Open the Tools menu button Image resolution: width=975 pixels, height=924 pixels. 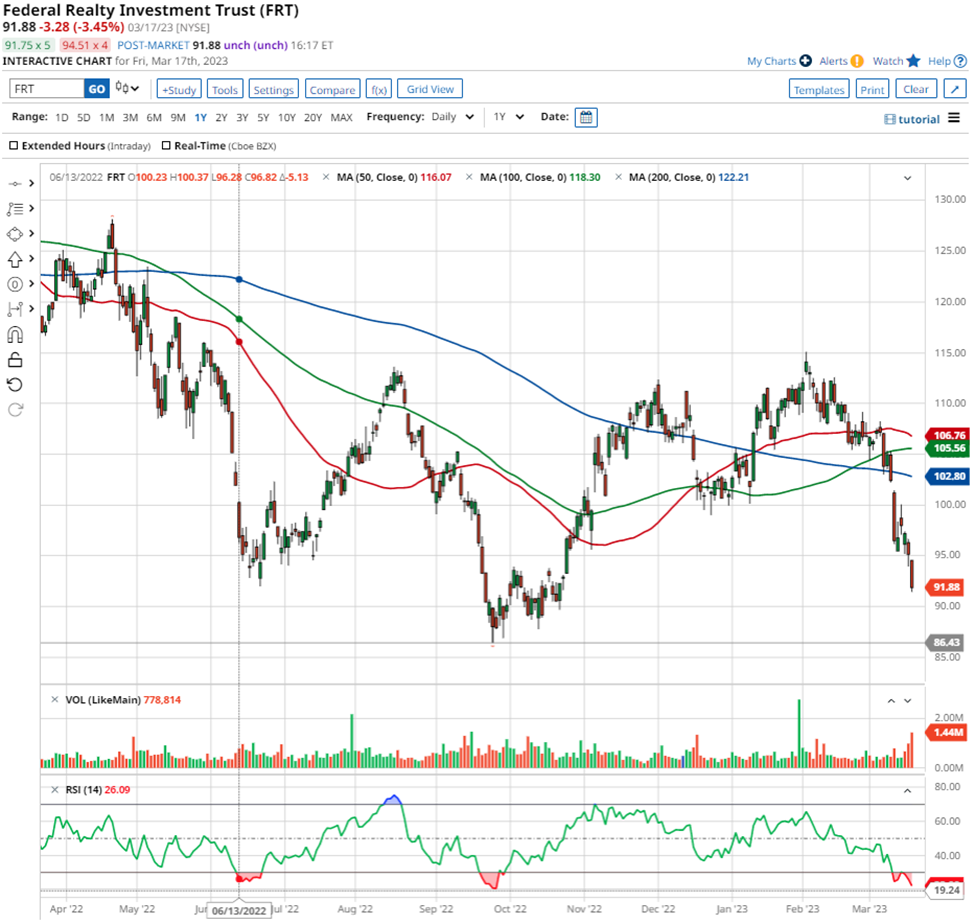(x=224, y=90)
